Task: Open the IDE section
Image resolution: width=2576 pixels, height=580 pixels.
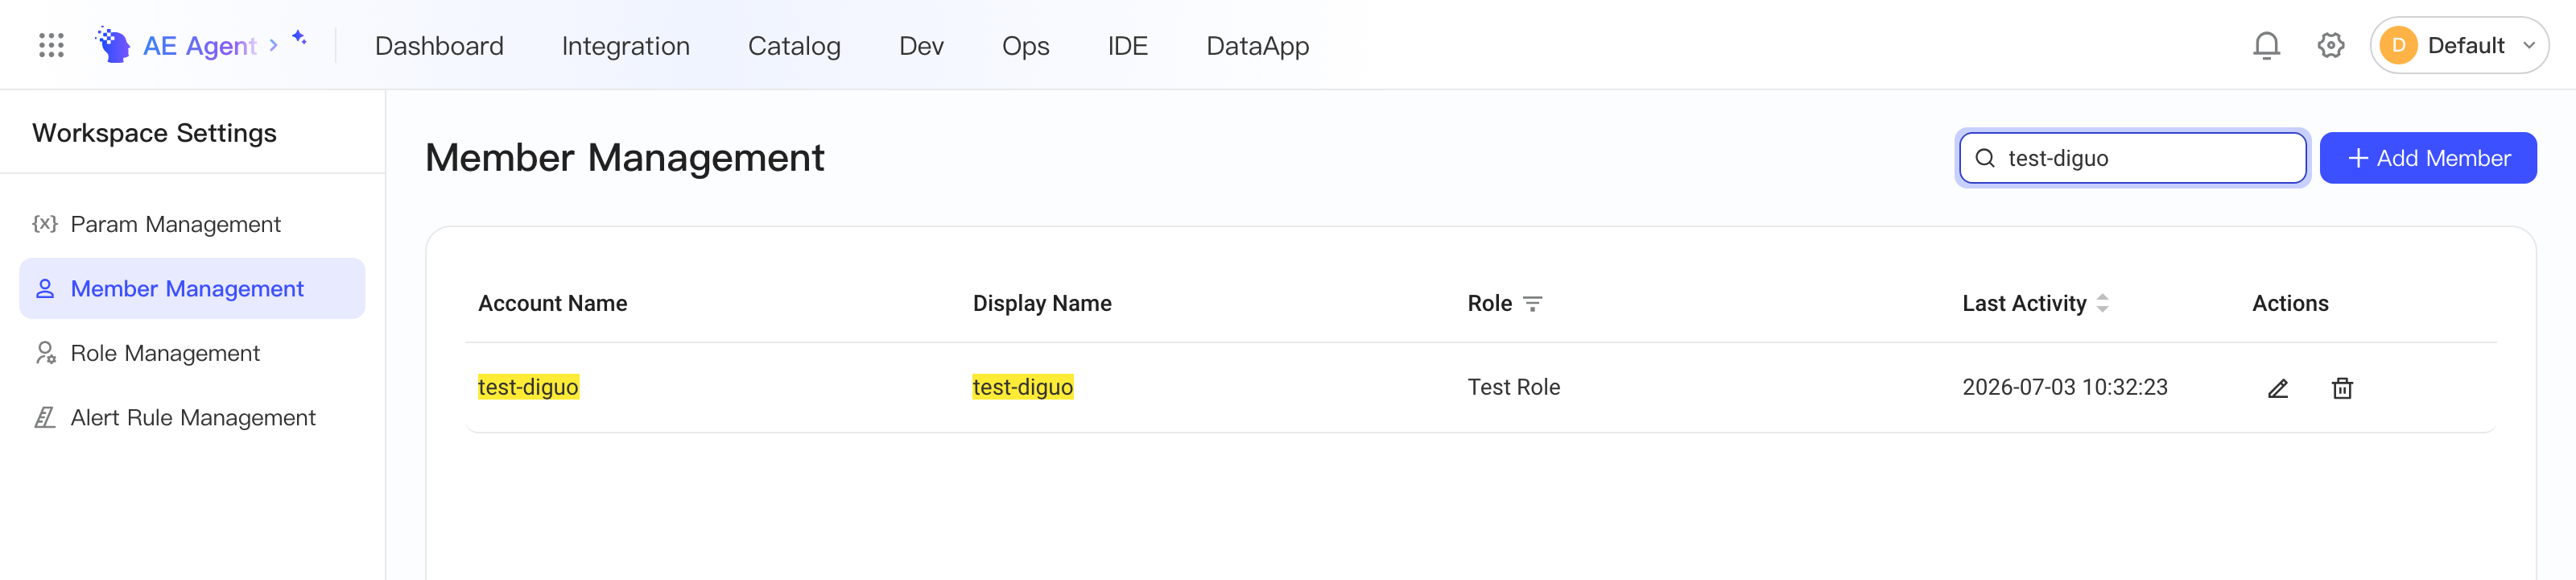Action: click(x=1127, y=46)
